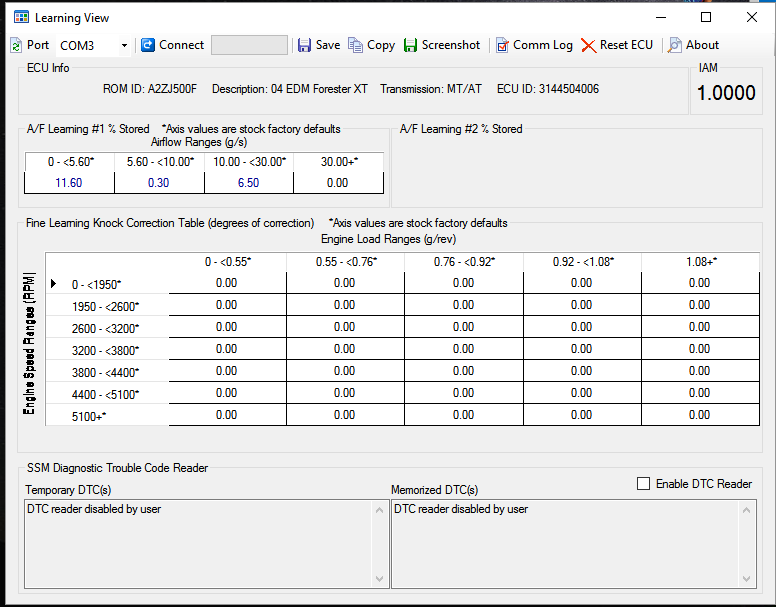Image resolution: width=776 pixels, height=607 pixels.
Task: Select knock cell at 2600-<3200 RPM, 0.76-<0.92 load
Action: (464, 327)
